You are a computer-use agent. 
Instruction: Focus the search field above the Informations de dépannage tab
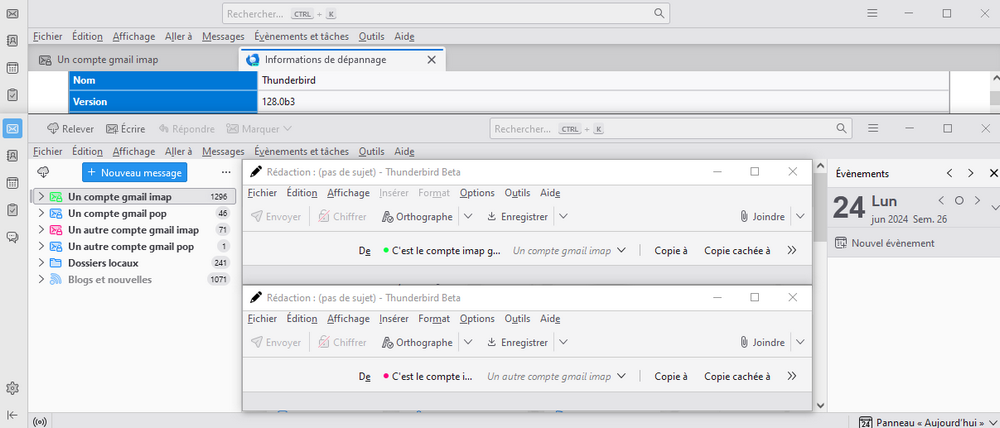[x=446, y=13]
